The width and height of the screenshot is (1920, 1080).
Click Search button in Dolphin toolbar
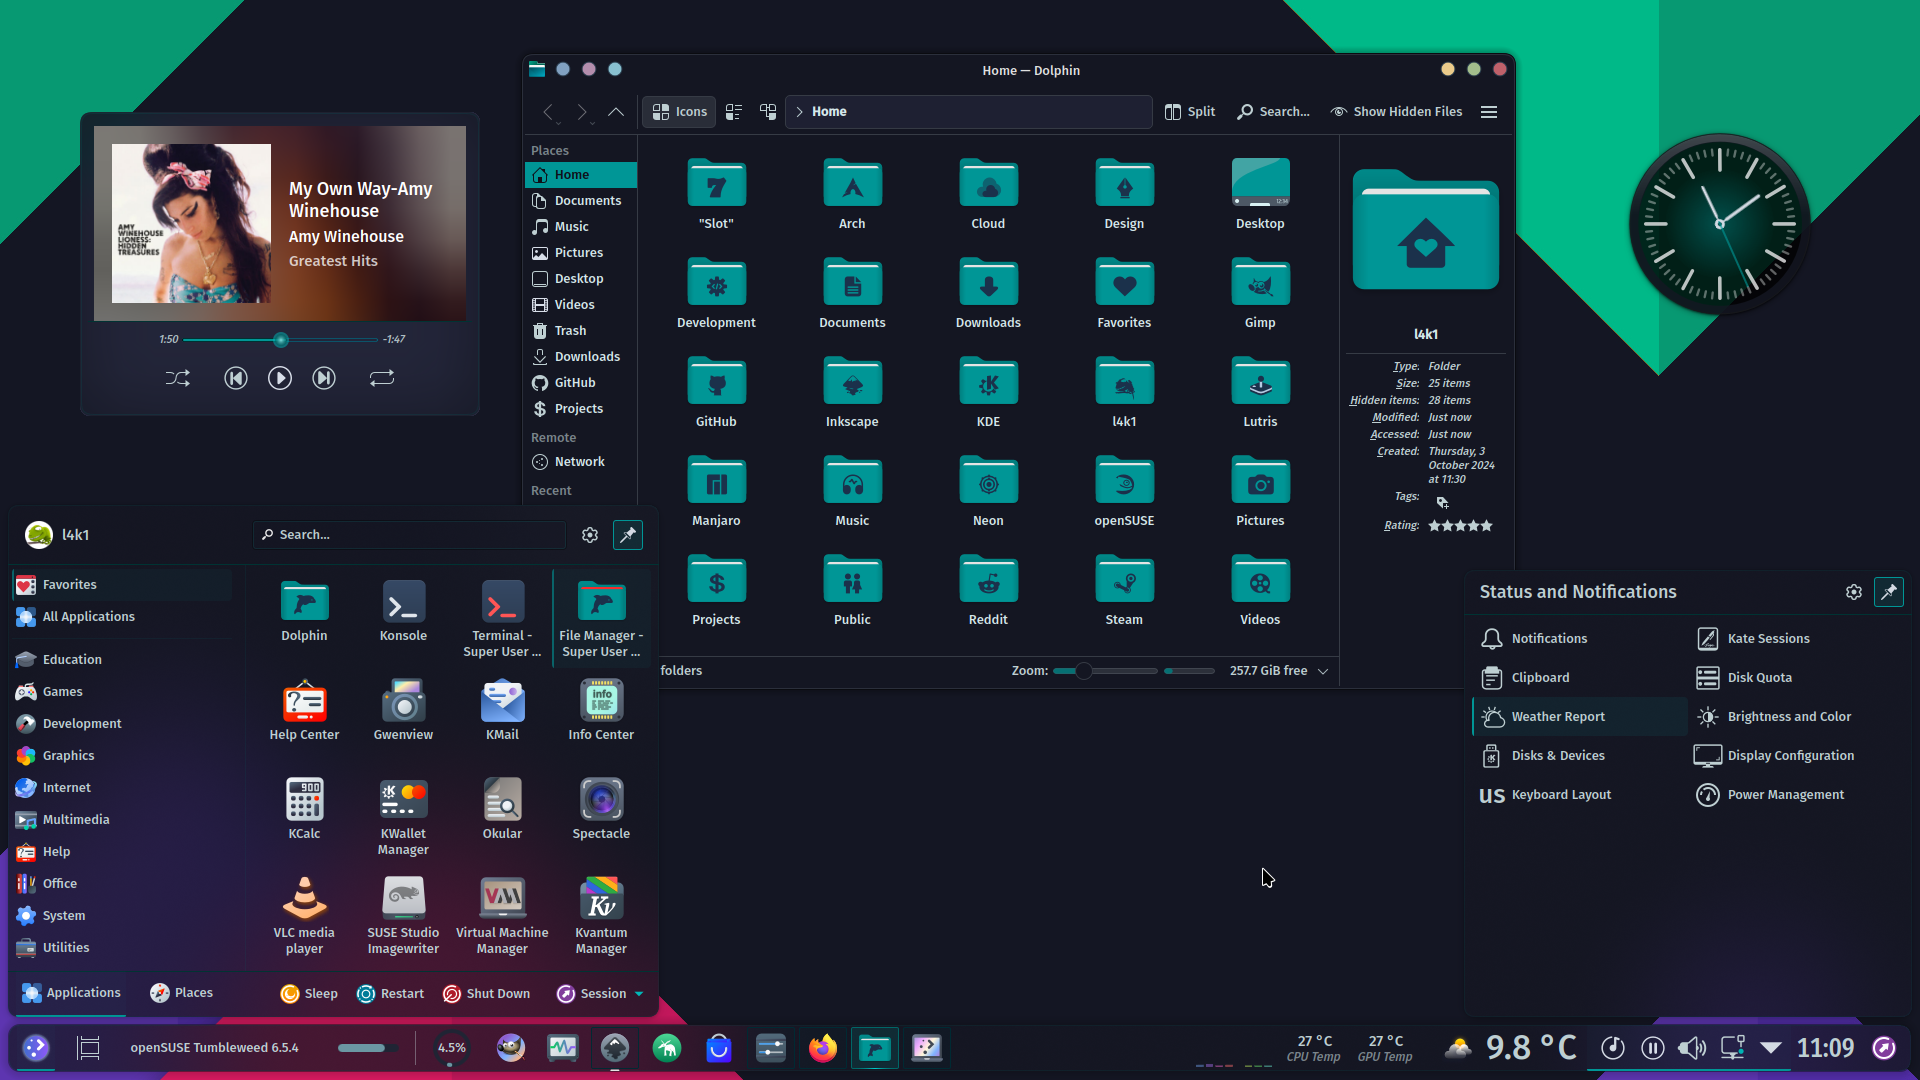(1273, 111)
